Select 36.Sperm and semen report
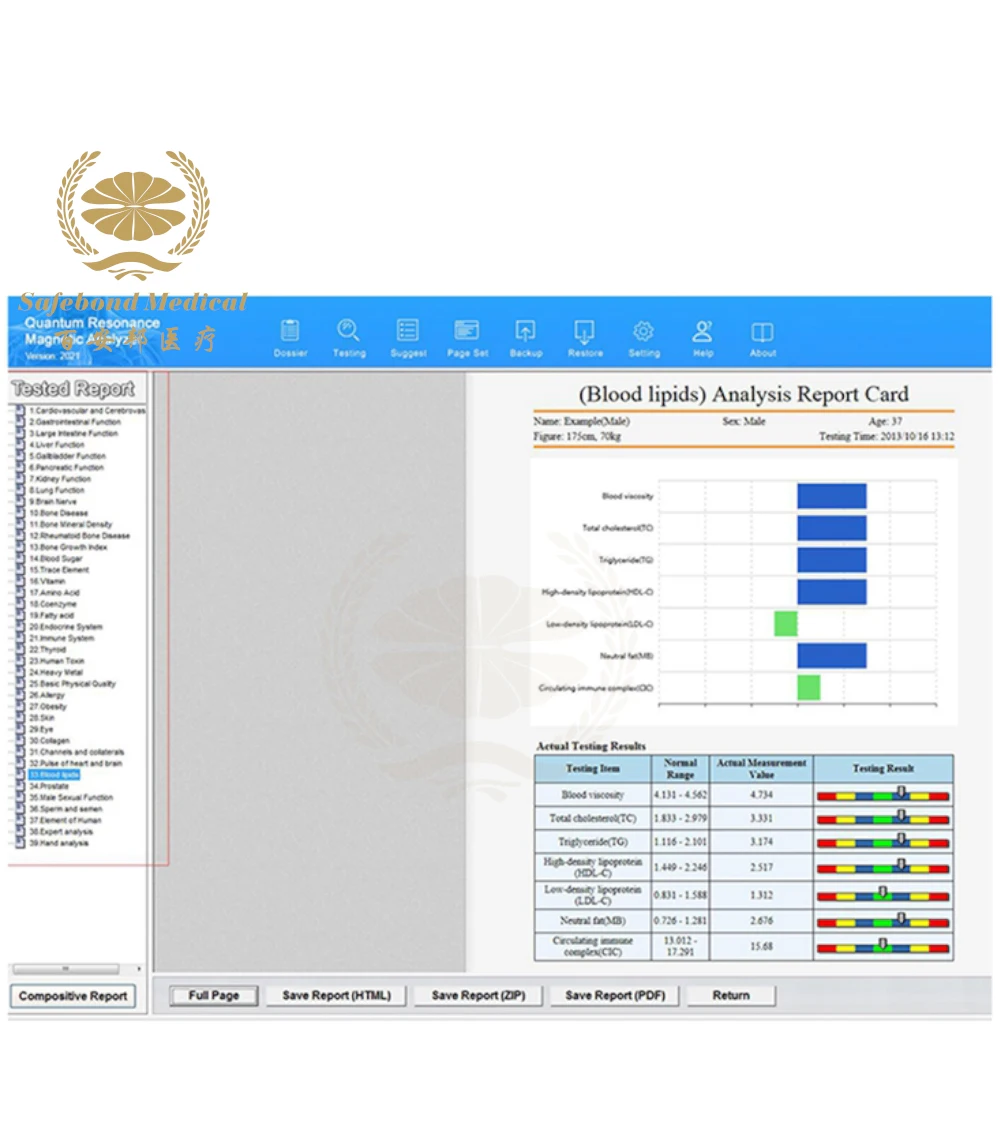The image size is (1000, 1121). [x=66, y=809]
